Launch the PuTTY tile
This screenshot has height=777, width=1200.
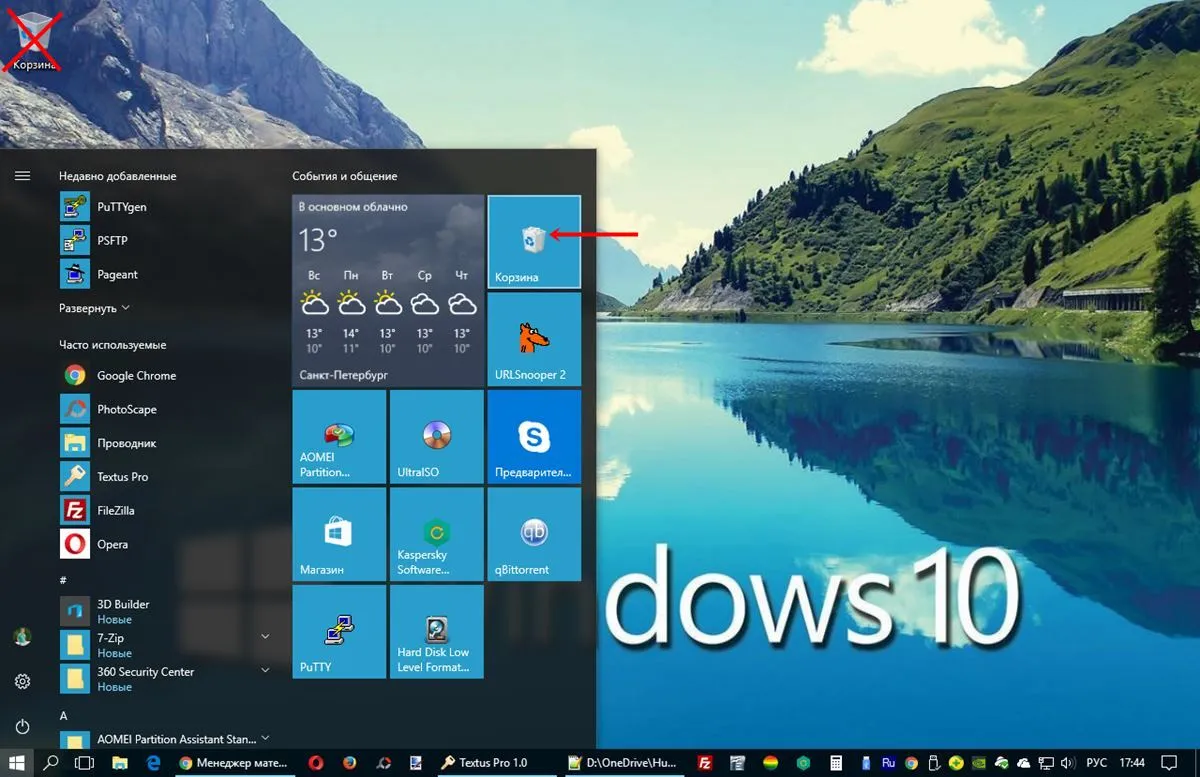[x=339, y=631]
